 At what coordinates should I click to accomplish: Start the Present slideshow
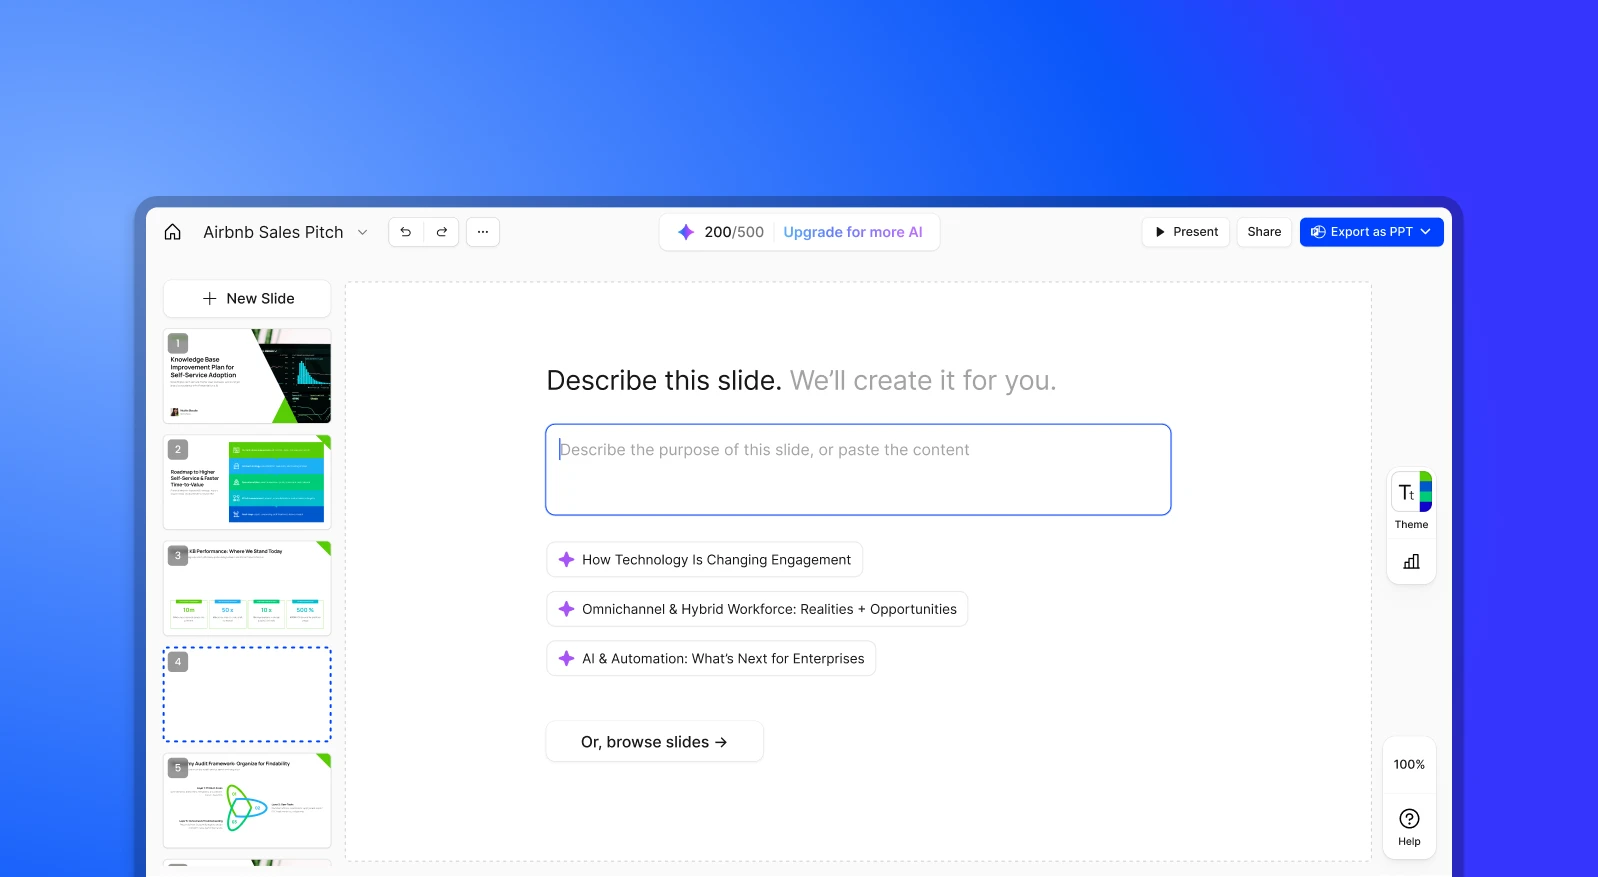tap(1186, 232)
